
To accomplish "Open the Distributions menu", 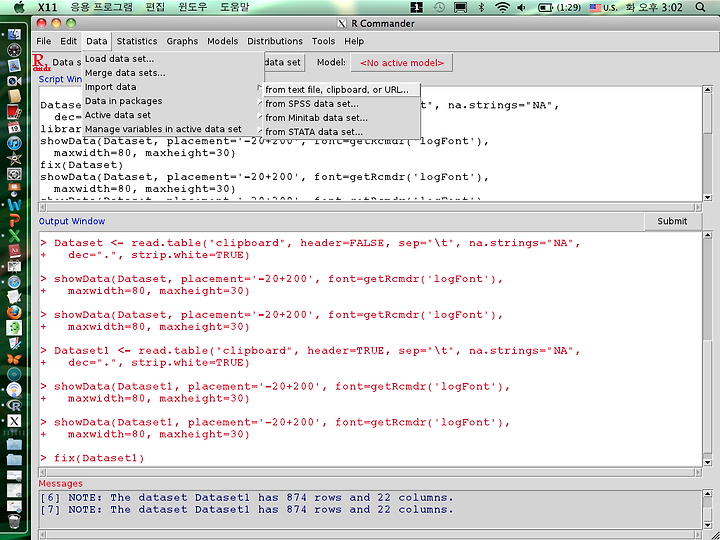I will coord(275,41).
